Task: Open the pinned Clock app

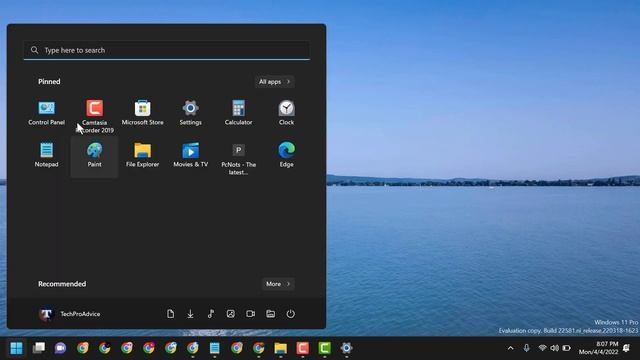Action: (286, 113)
